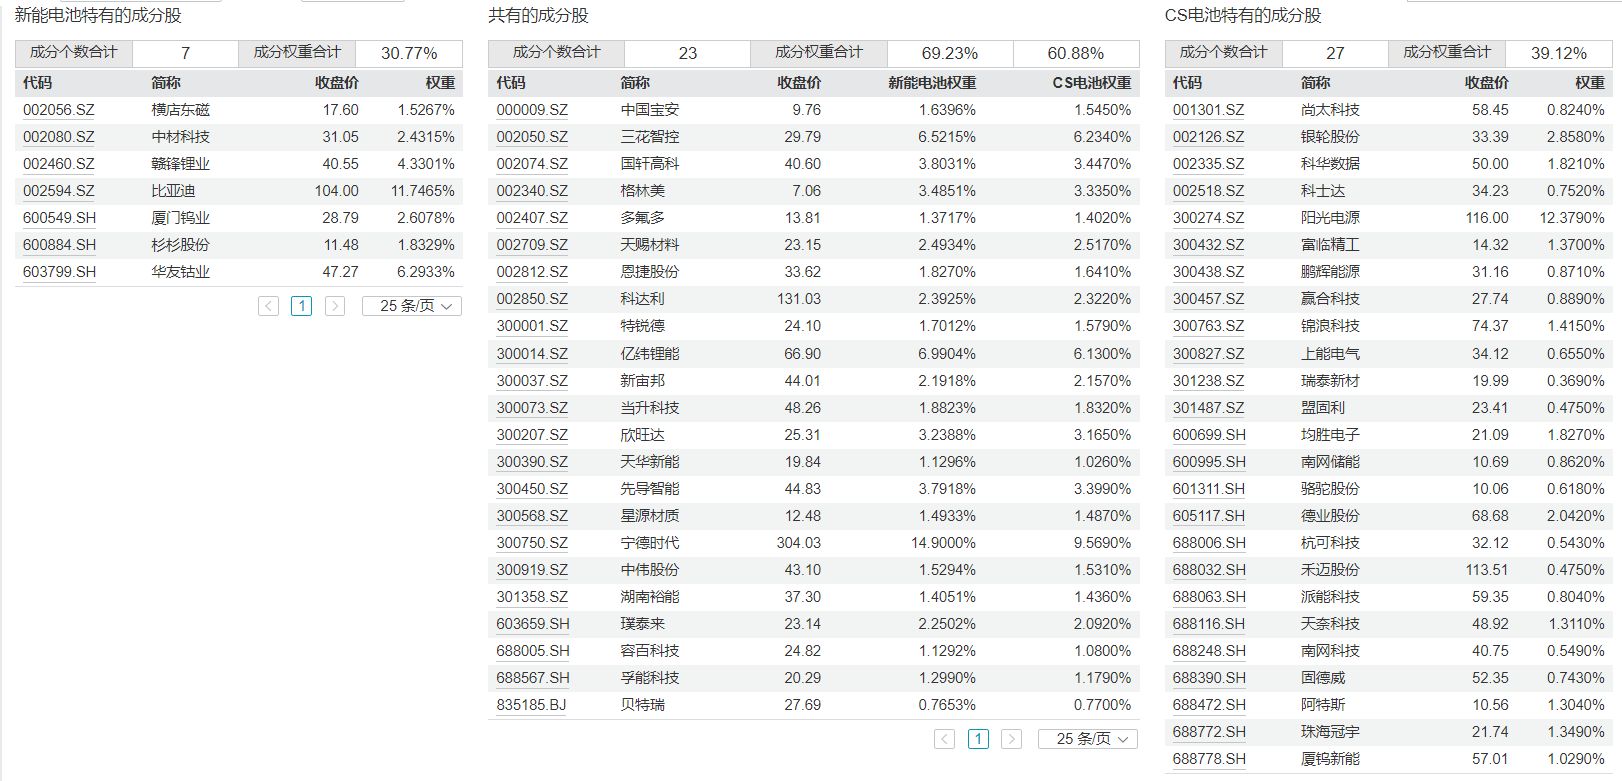Open stock code 688032.SH link
This screenshot has height=781, width=1622.
1210,570
